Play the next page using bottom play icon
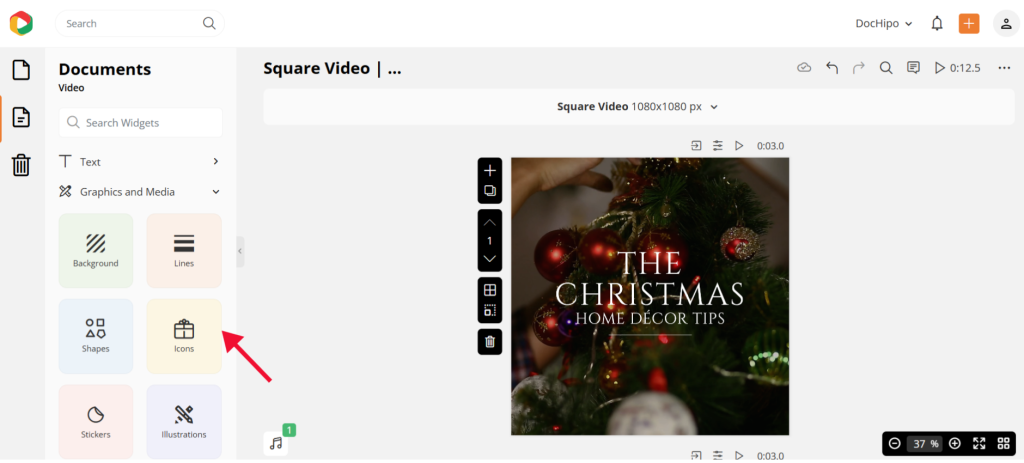1024x463 pixels. tap(739, 455)
